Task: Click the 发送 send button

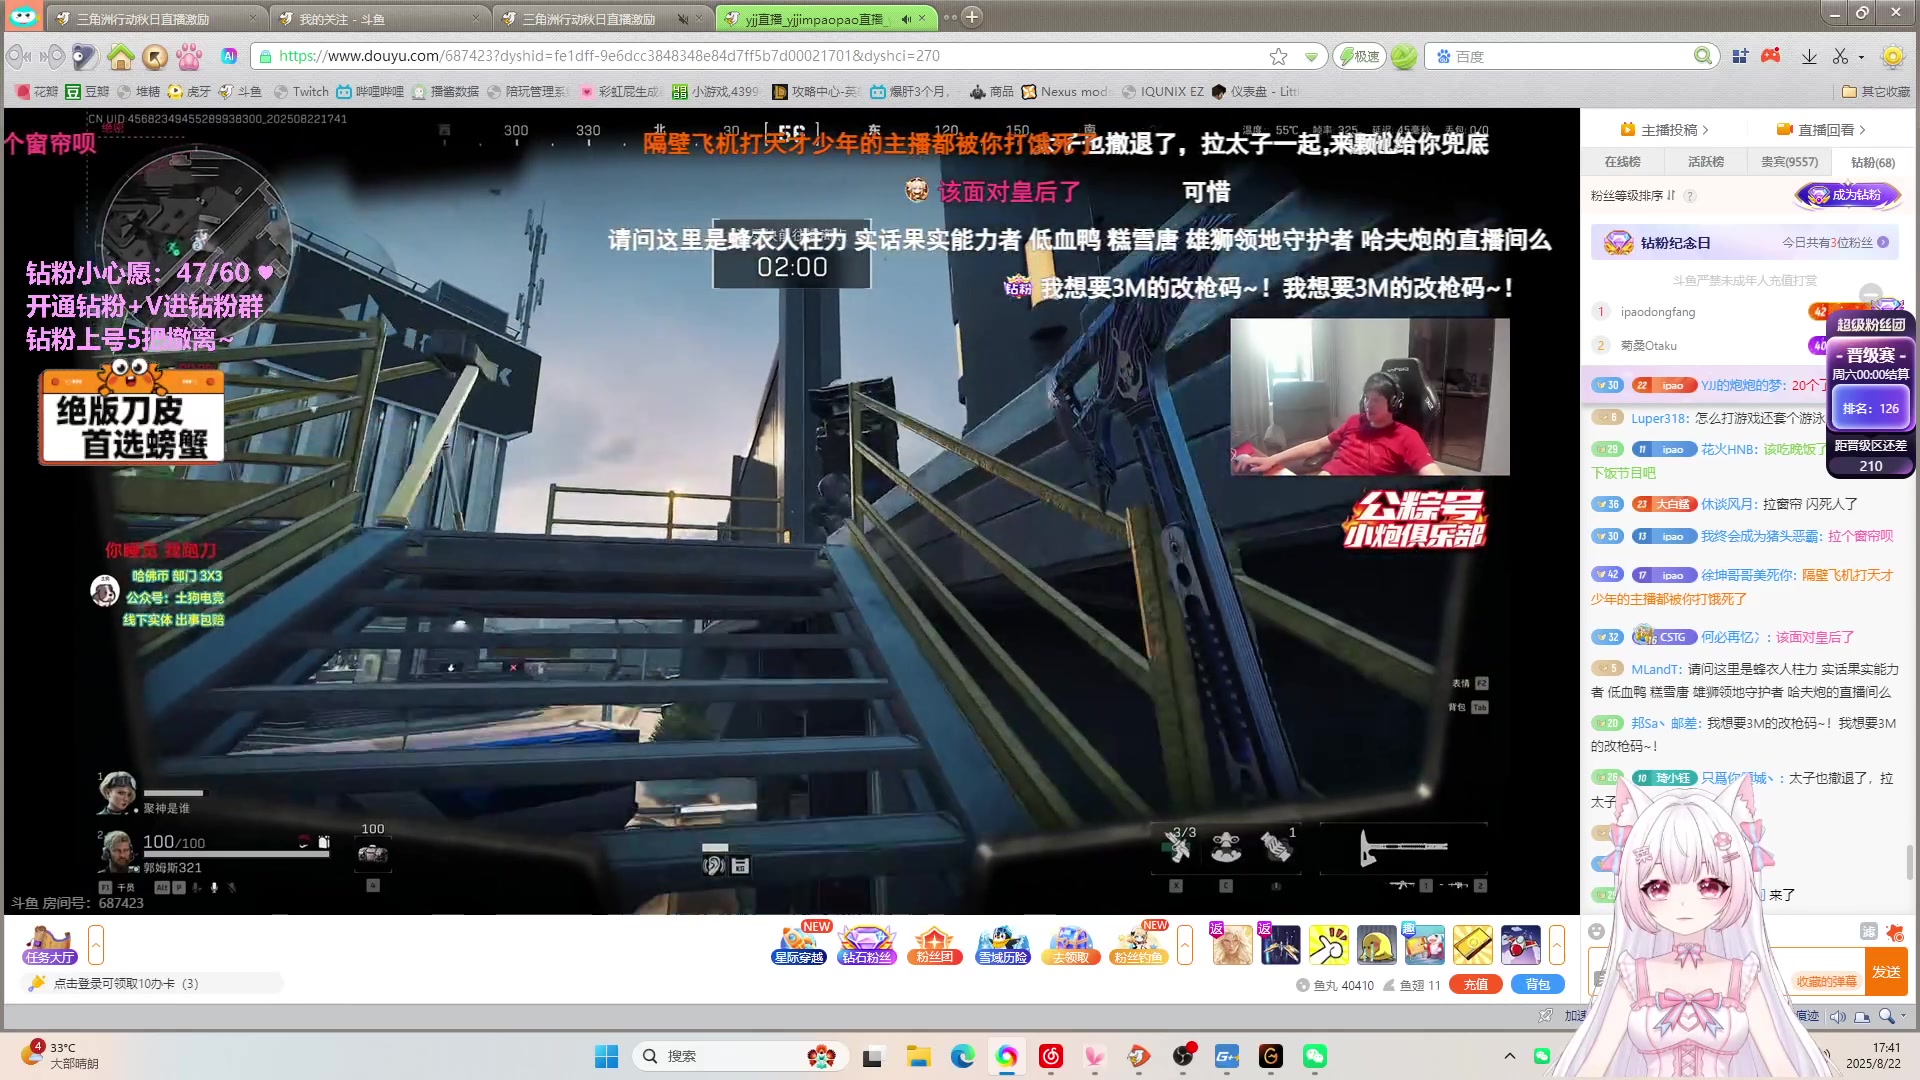Action: click(1886, 972)
